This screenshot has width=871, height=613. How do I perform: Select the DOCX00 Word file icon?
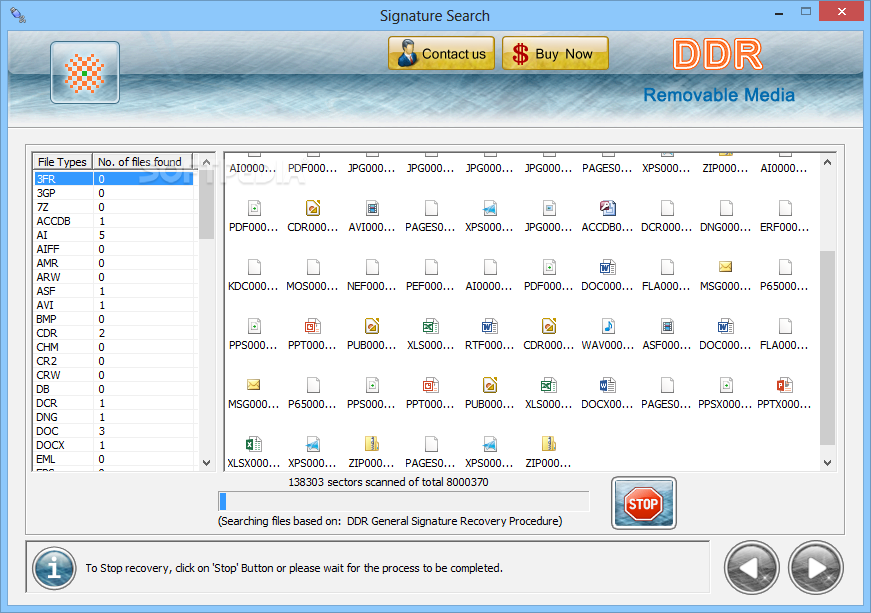coord(608,385)
